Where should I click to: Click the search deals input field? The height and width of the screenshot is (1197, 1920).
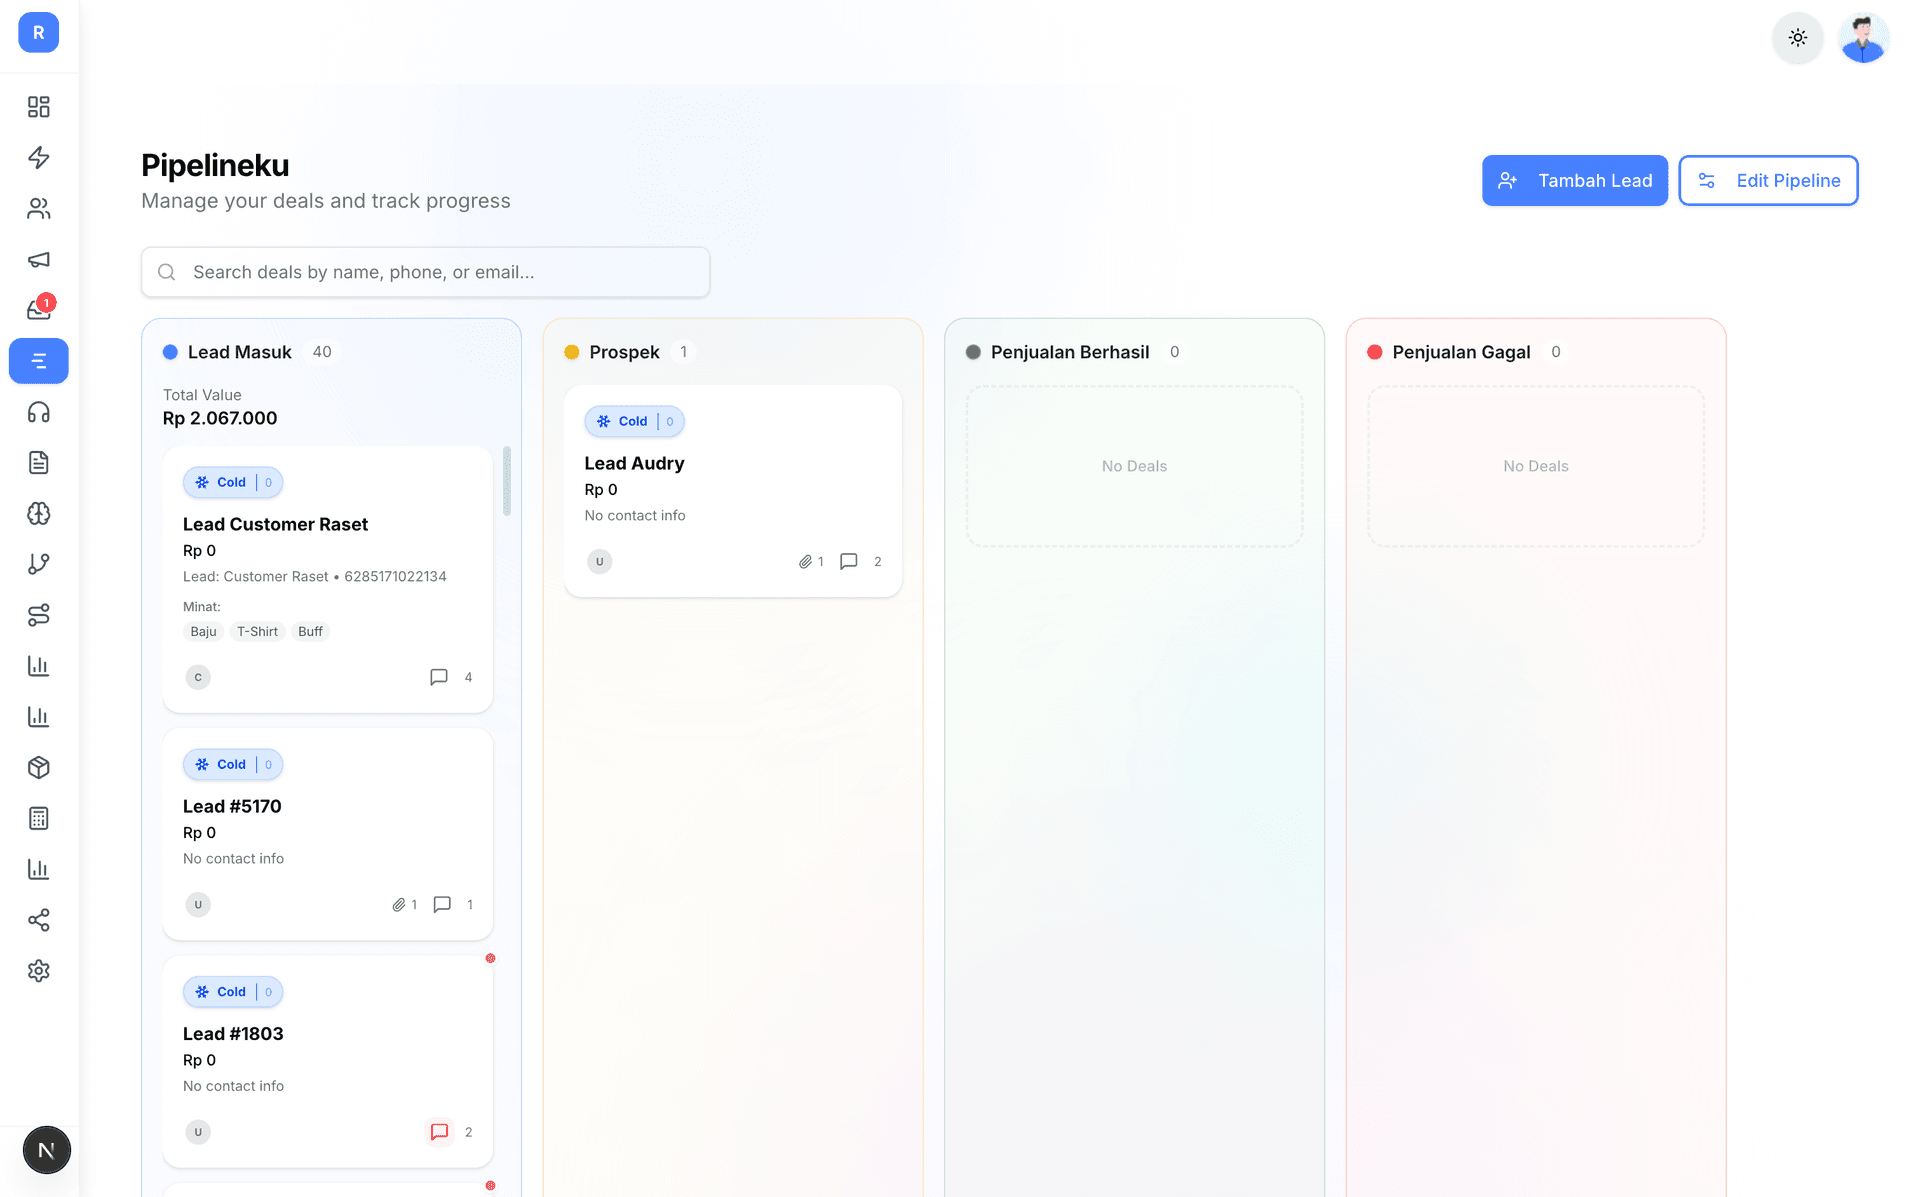pyautogui.click(x=425, y=271)
